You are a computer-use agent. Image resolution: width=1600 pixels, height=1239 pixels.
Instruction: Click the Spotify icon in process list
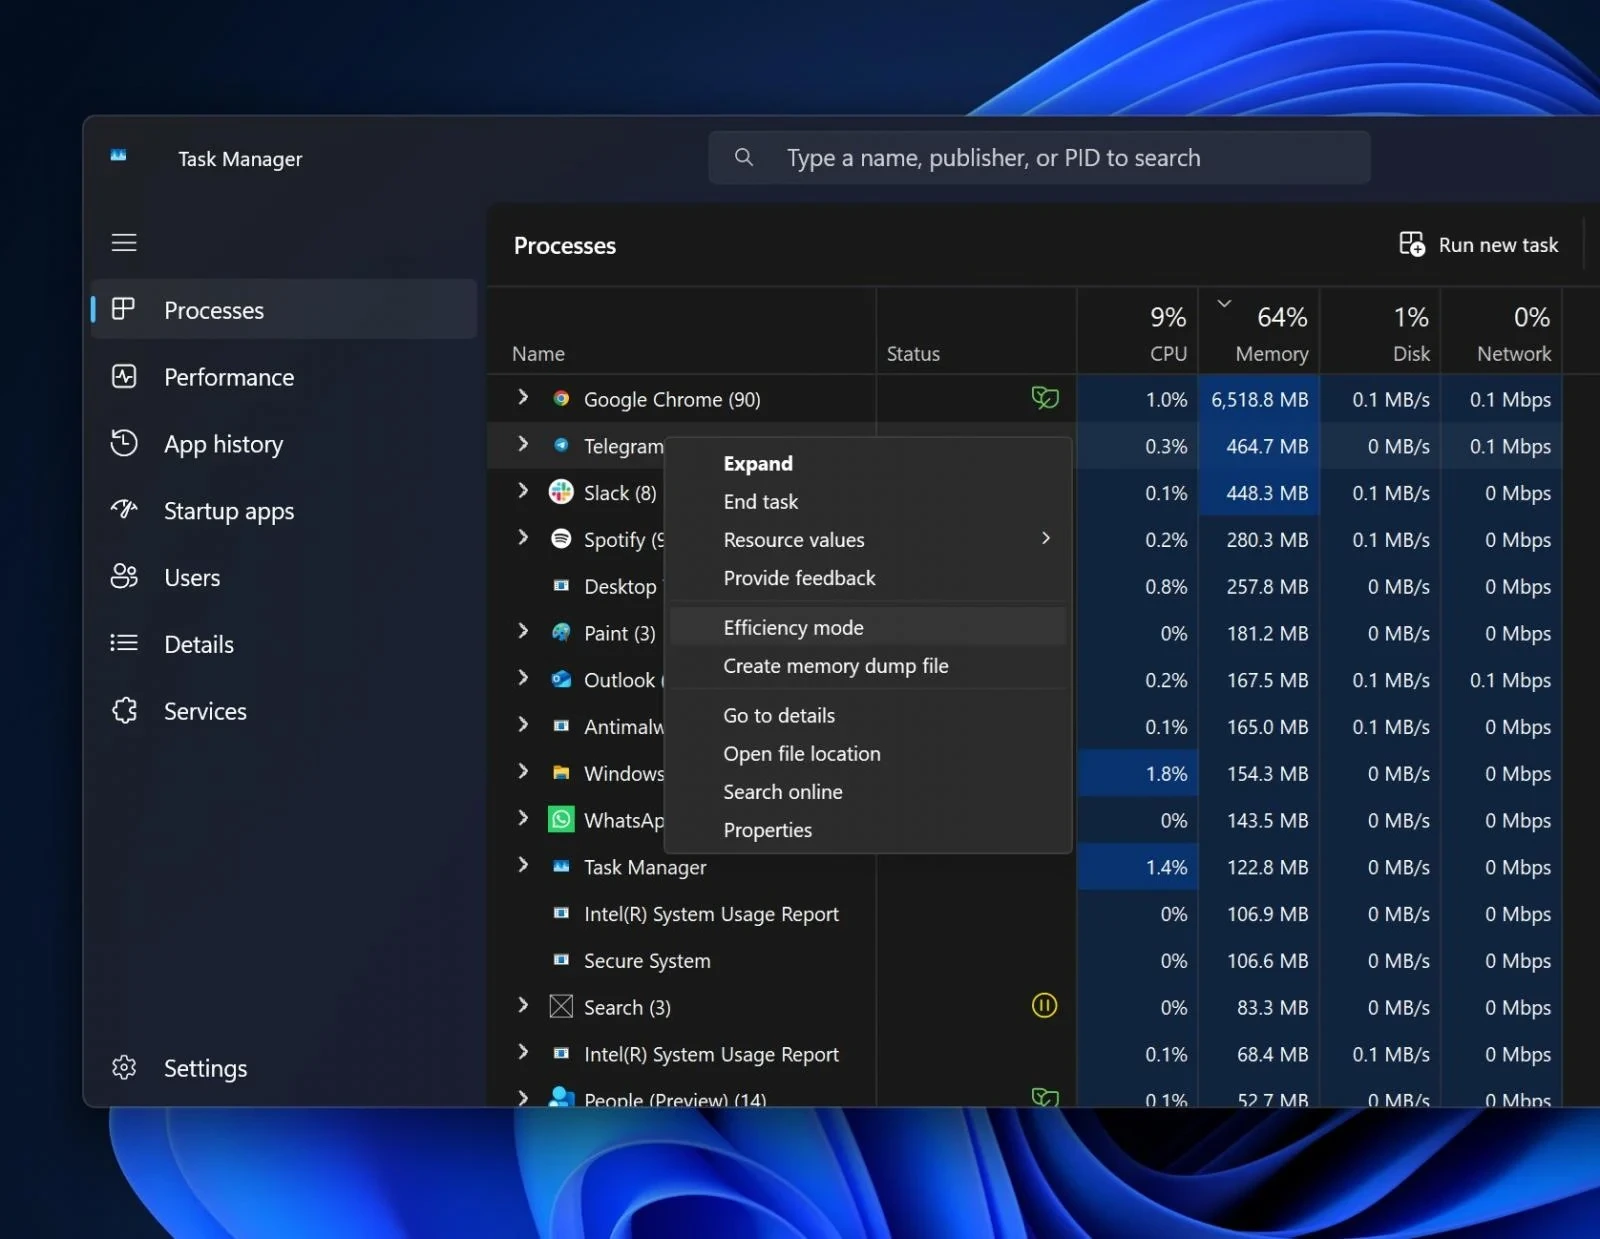561,539
